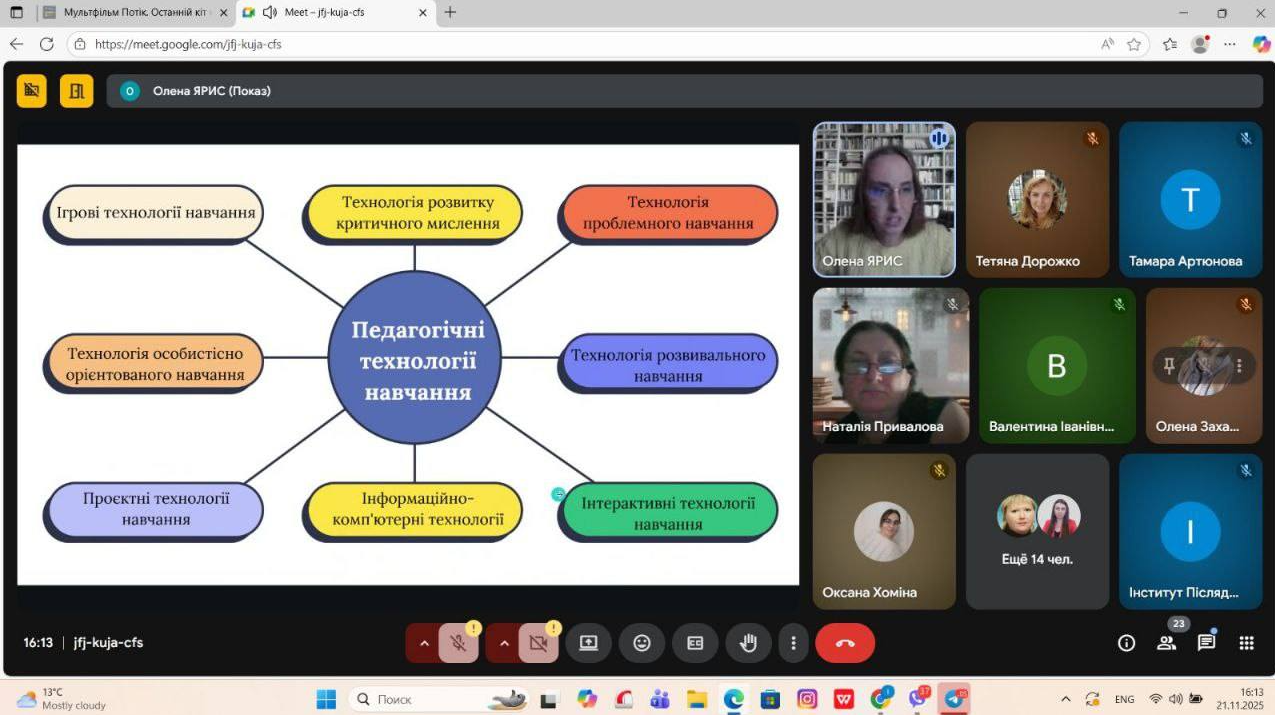Screen dimensions: 1275x715
Task: Leave the call with red hang-up button
Action: [845, 643]
